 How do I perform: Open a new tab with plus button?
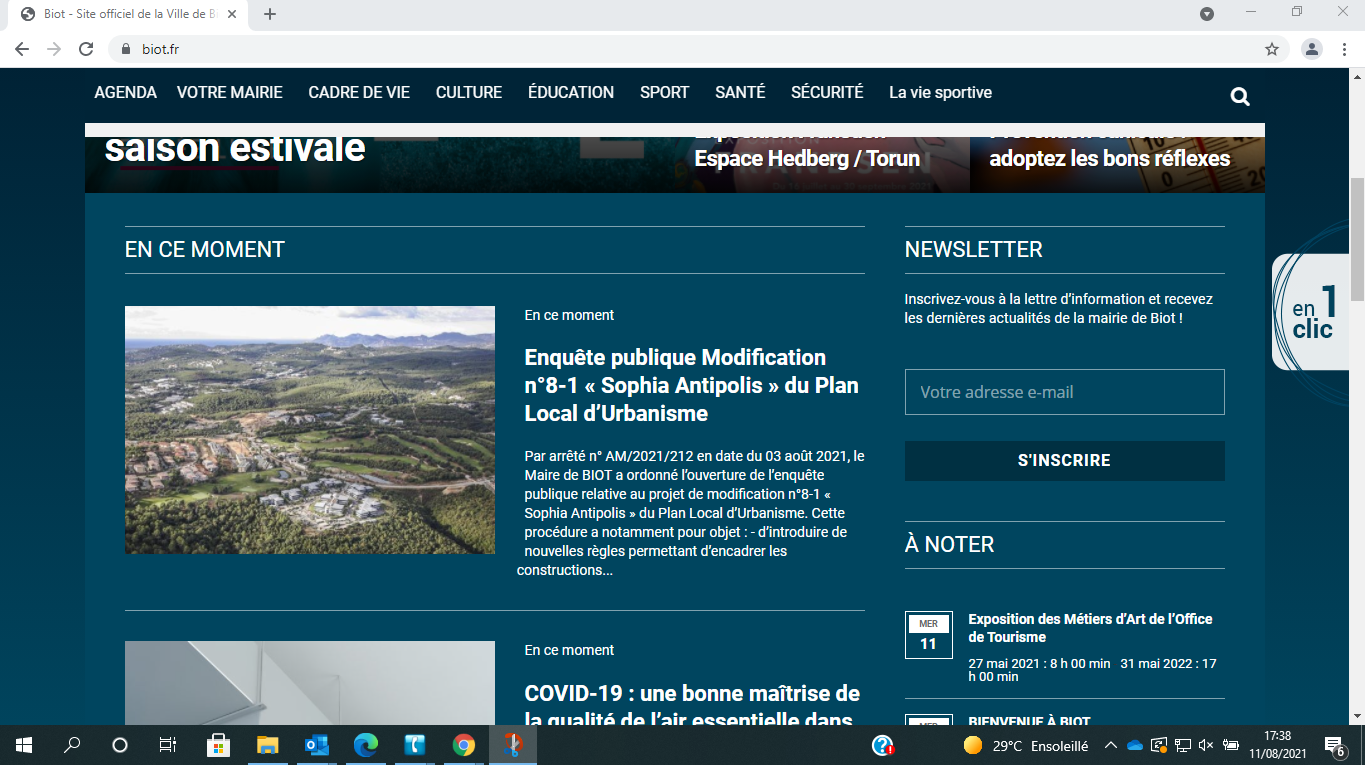point(270,14)
